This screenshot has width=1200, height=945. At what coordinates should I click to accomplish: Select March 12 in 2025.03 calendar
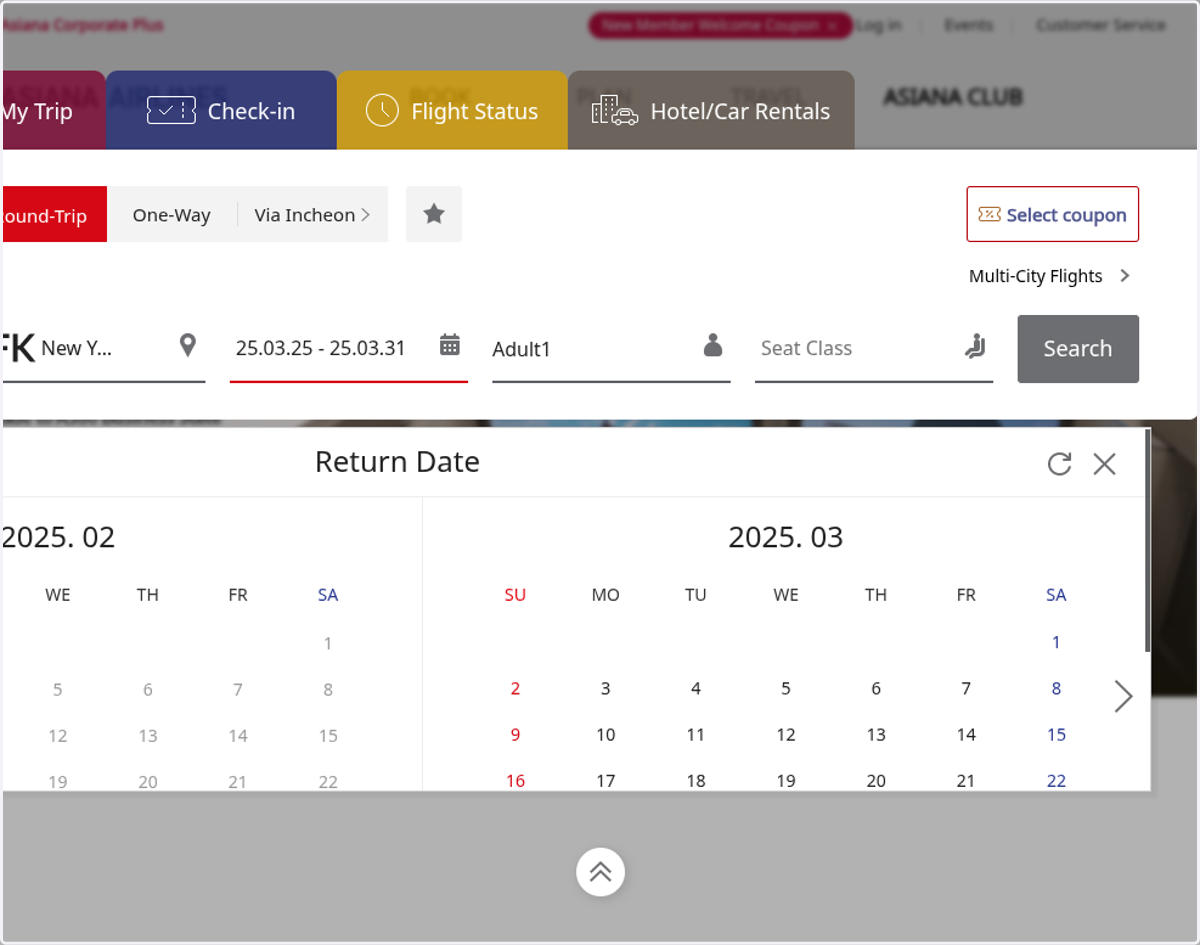tap(786, 734)
